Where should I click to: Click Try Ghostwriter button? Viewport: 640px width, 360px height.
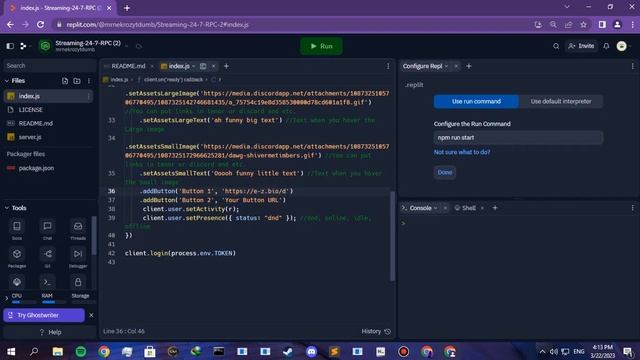(x=44, y=315)
